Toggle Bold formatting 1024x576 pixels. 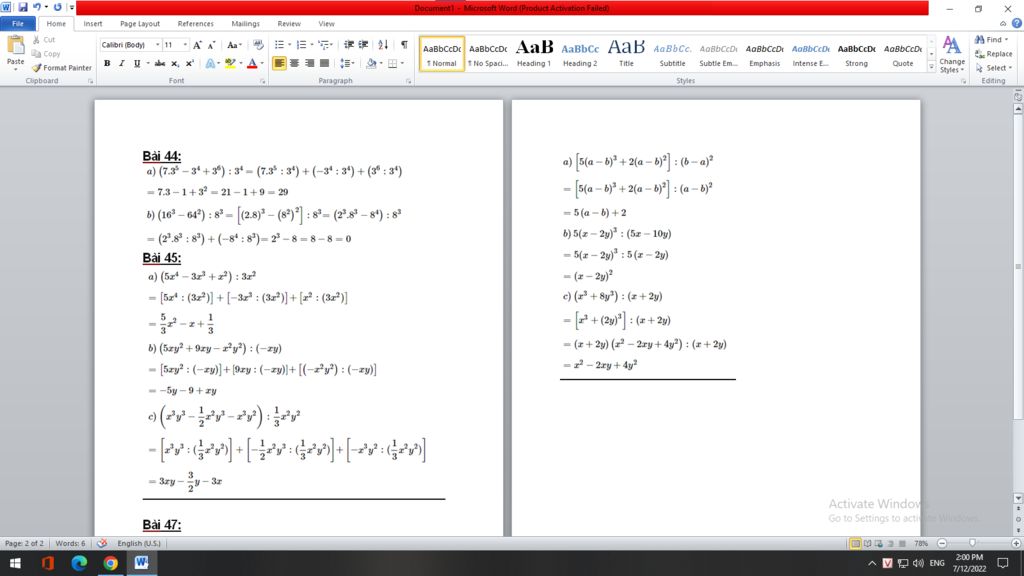point(107,63)
